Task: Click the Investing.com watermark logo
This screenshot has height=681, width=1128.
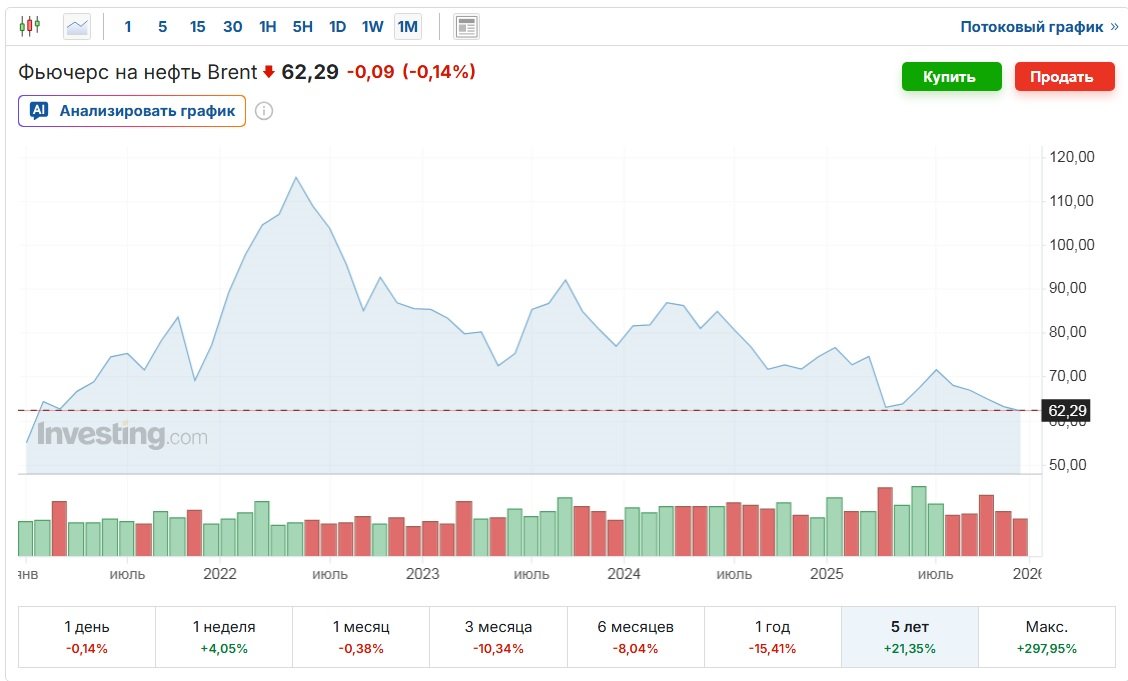Action: tap(122, 435)
